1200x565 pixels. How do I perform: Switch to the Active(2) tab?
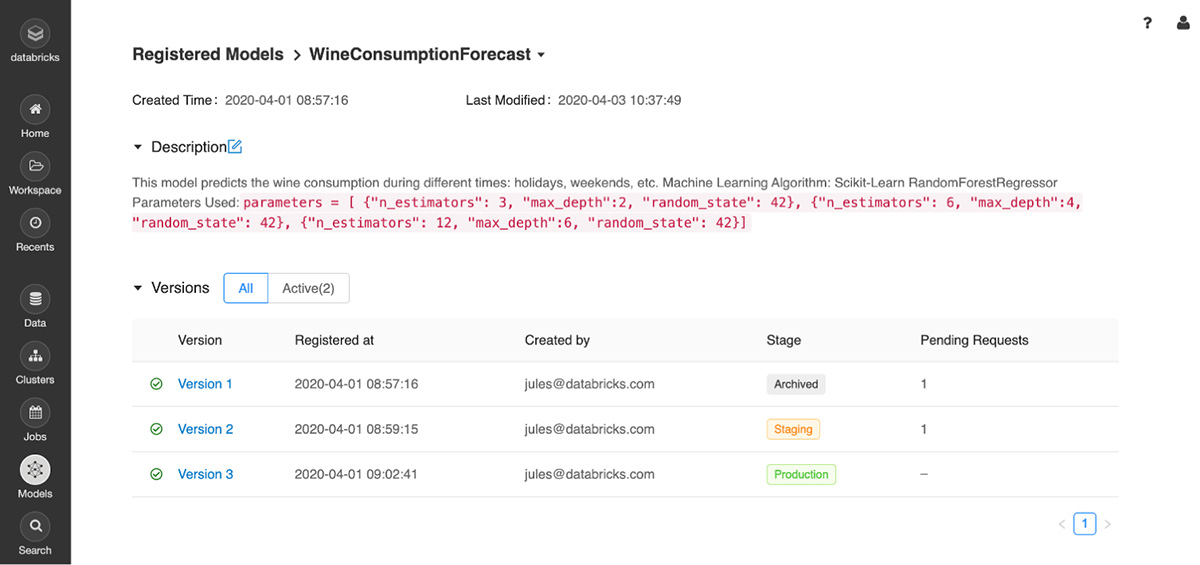click(308, 288)
